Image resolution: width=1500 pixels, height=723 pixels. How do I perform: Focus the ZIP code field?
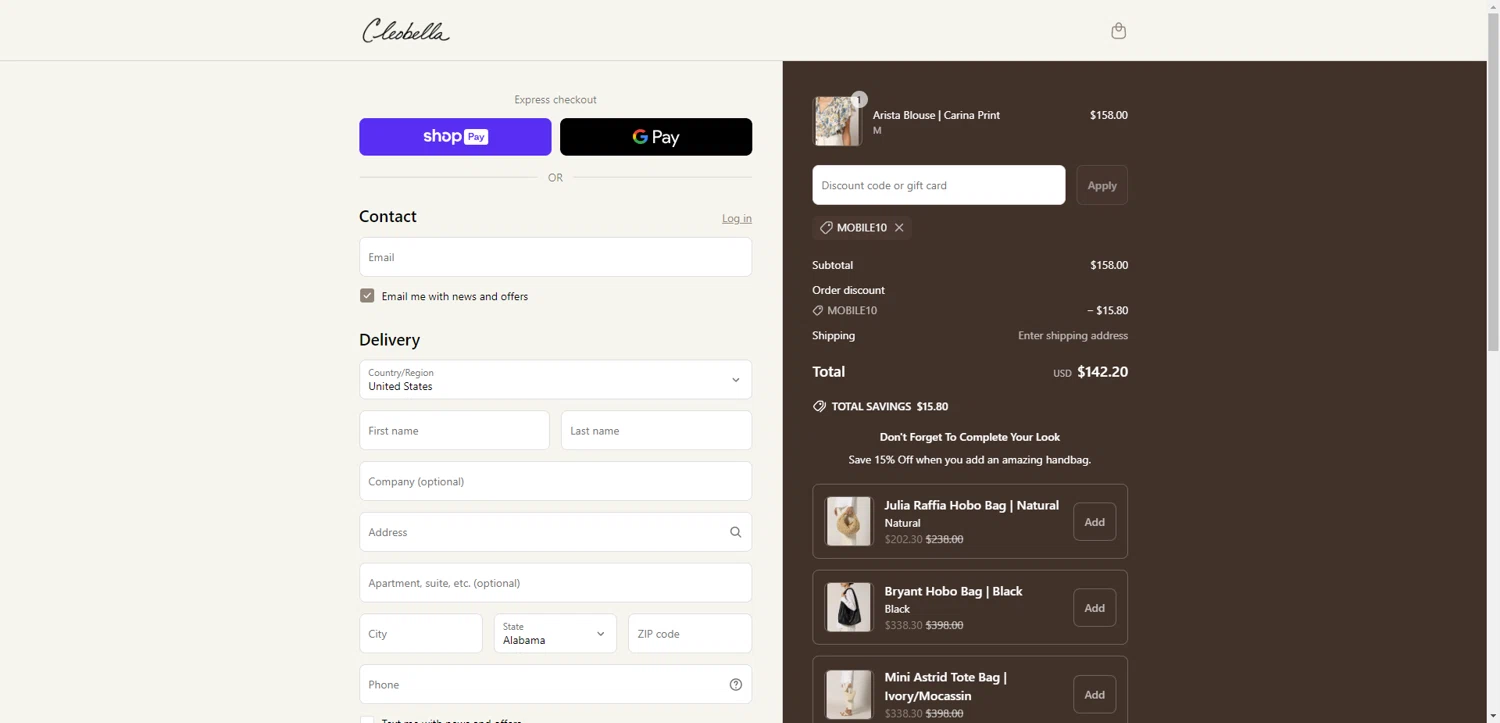pyautogui.click(x=690, y=634)
